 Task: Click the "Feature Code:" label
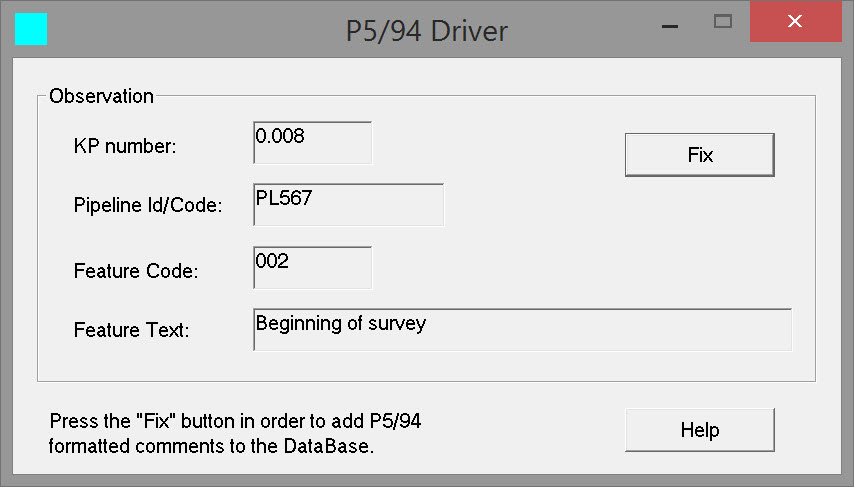(136, 270)
